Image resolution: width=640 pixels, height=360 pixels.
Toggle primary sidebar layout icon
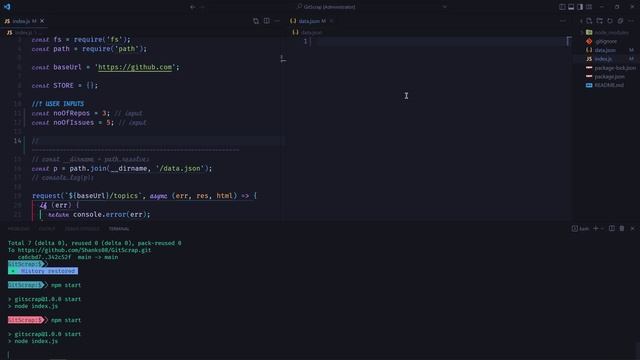[562, 7]
